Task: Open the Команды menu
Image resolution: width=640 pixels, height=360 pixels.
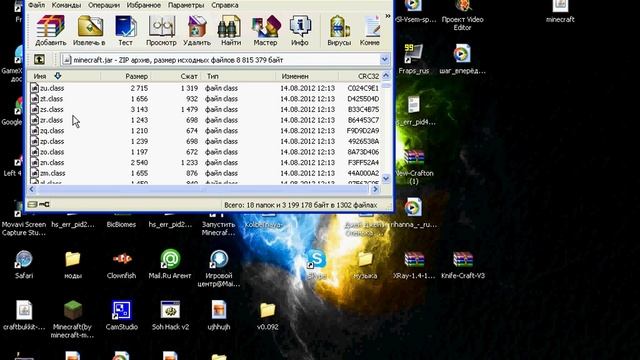Action: (x=66, y=5)
